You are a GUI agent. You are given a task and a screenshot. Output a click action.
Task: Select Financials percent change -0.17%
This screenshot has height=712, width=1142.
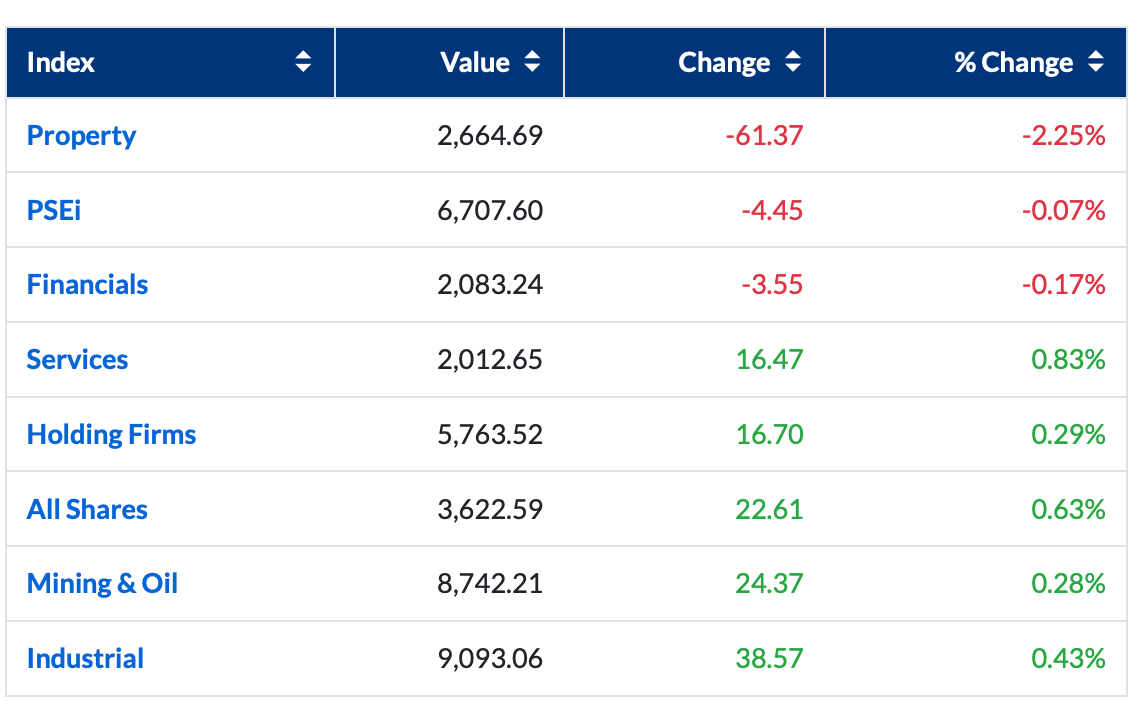click(x=1063, y=285)
